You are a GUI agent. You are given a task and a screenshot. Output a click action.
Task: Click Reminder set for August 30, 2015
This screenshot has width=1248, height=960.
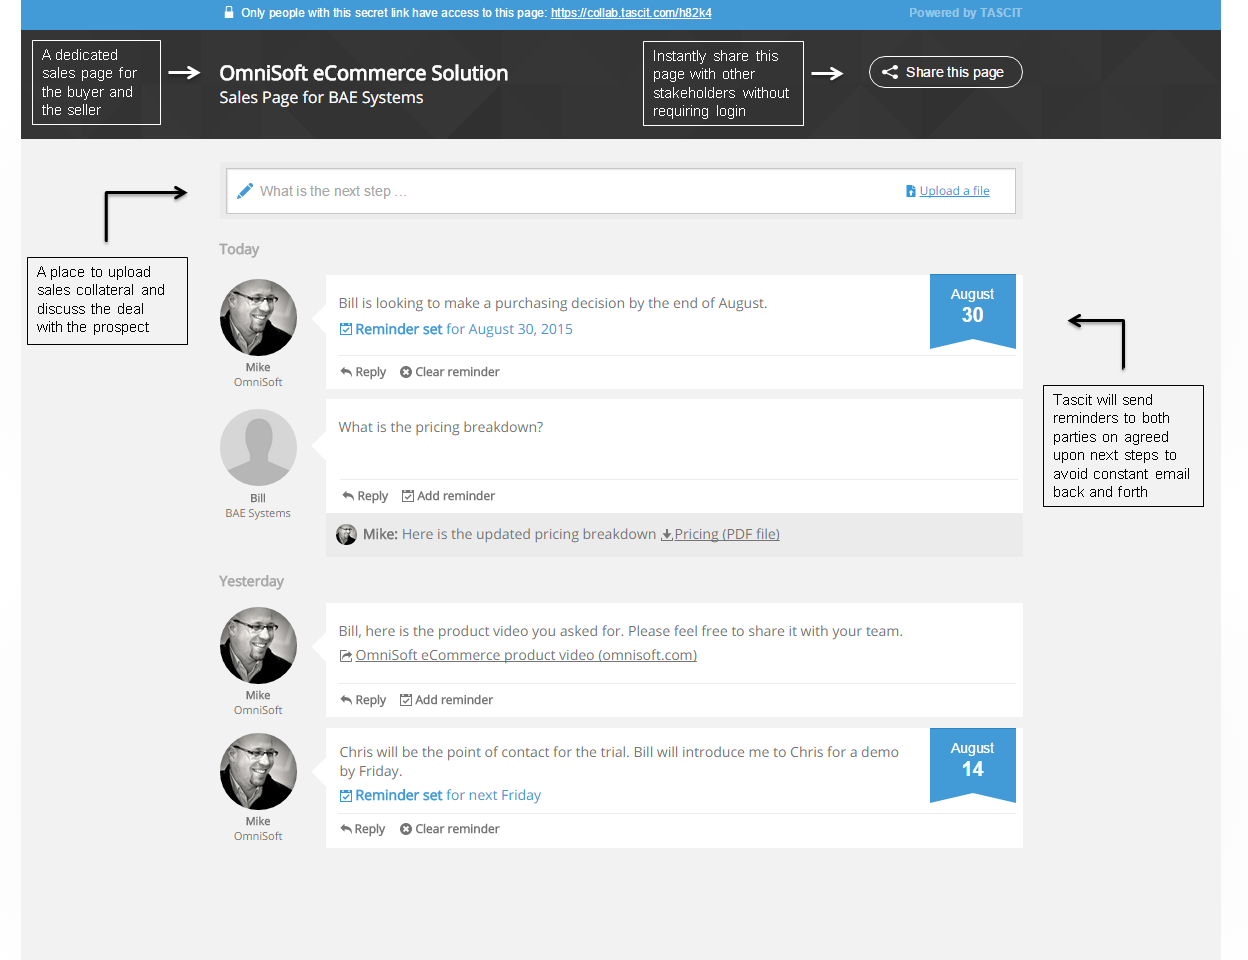(464, 329)
